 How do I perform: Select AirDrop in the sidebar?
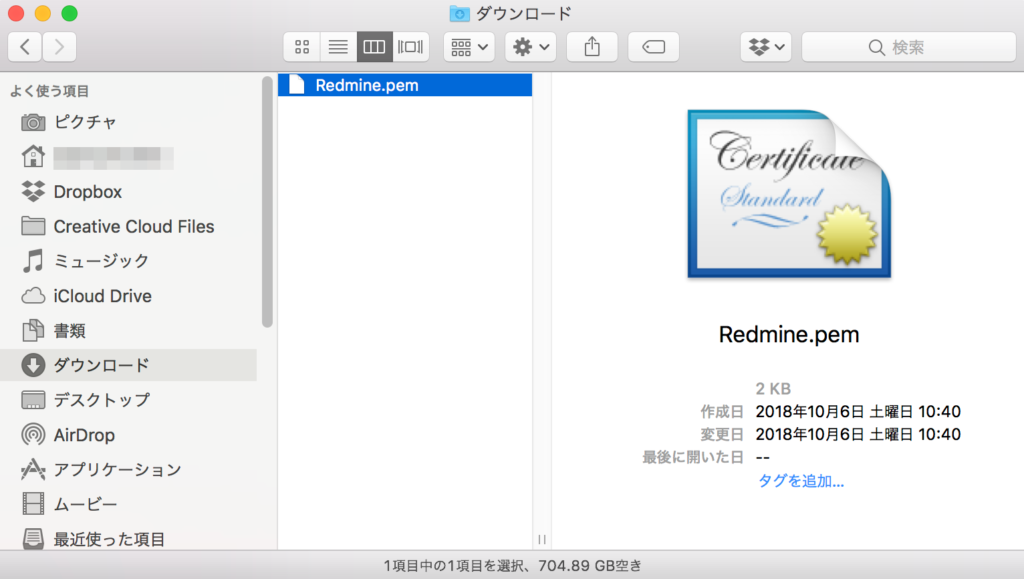click(x=84, y=435)
